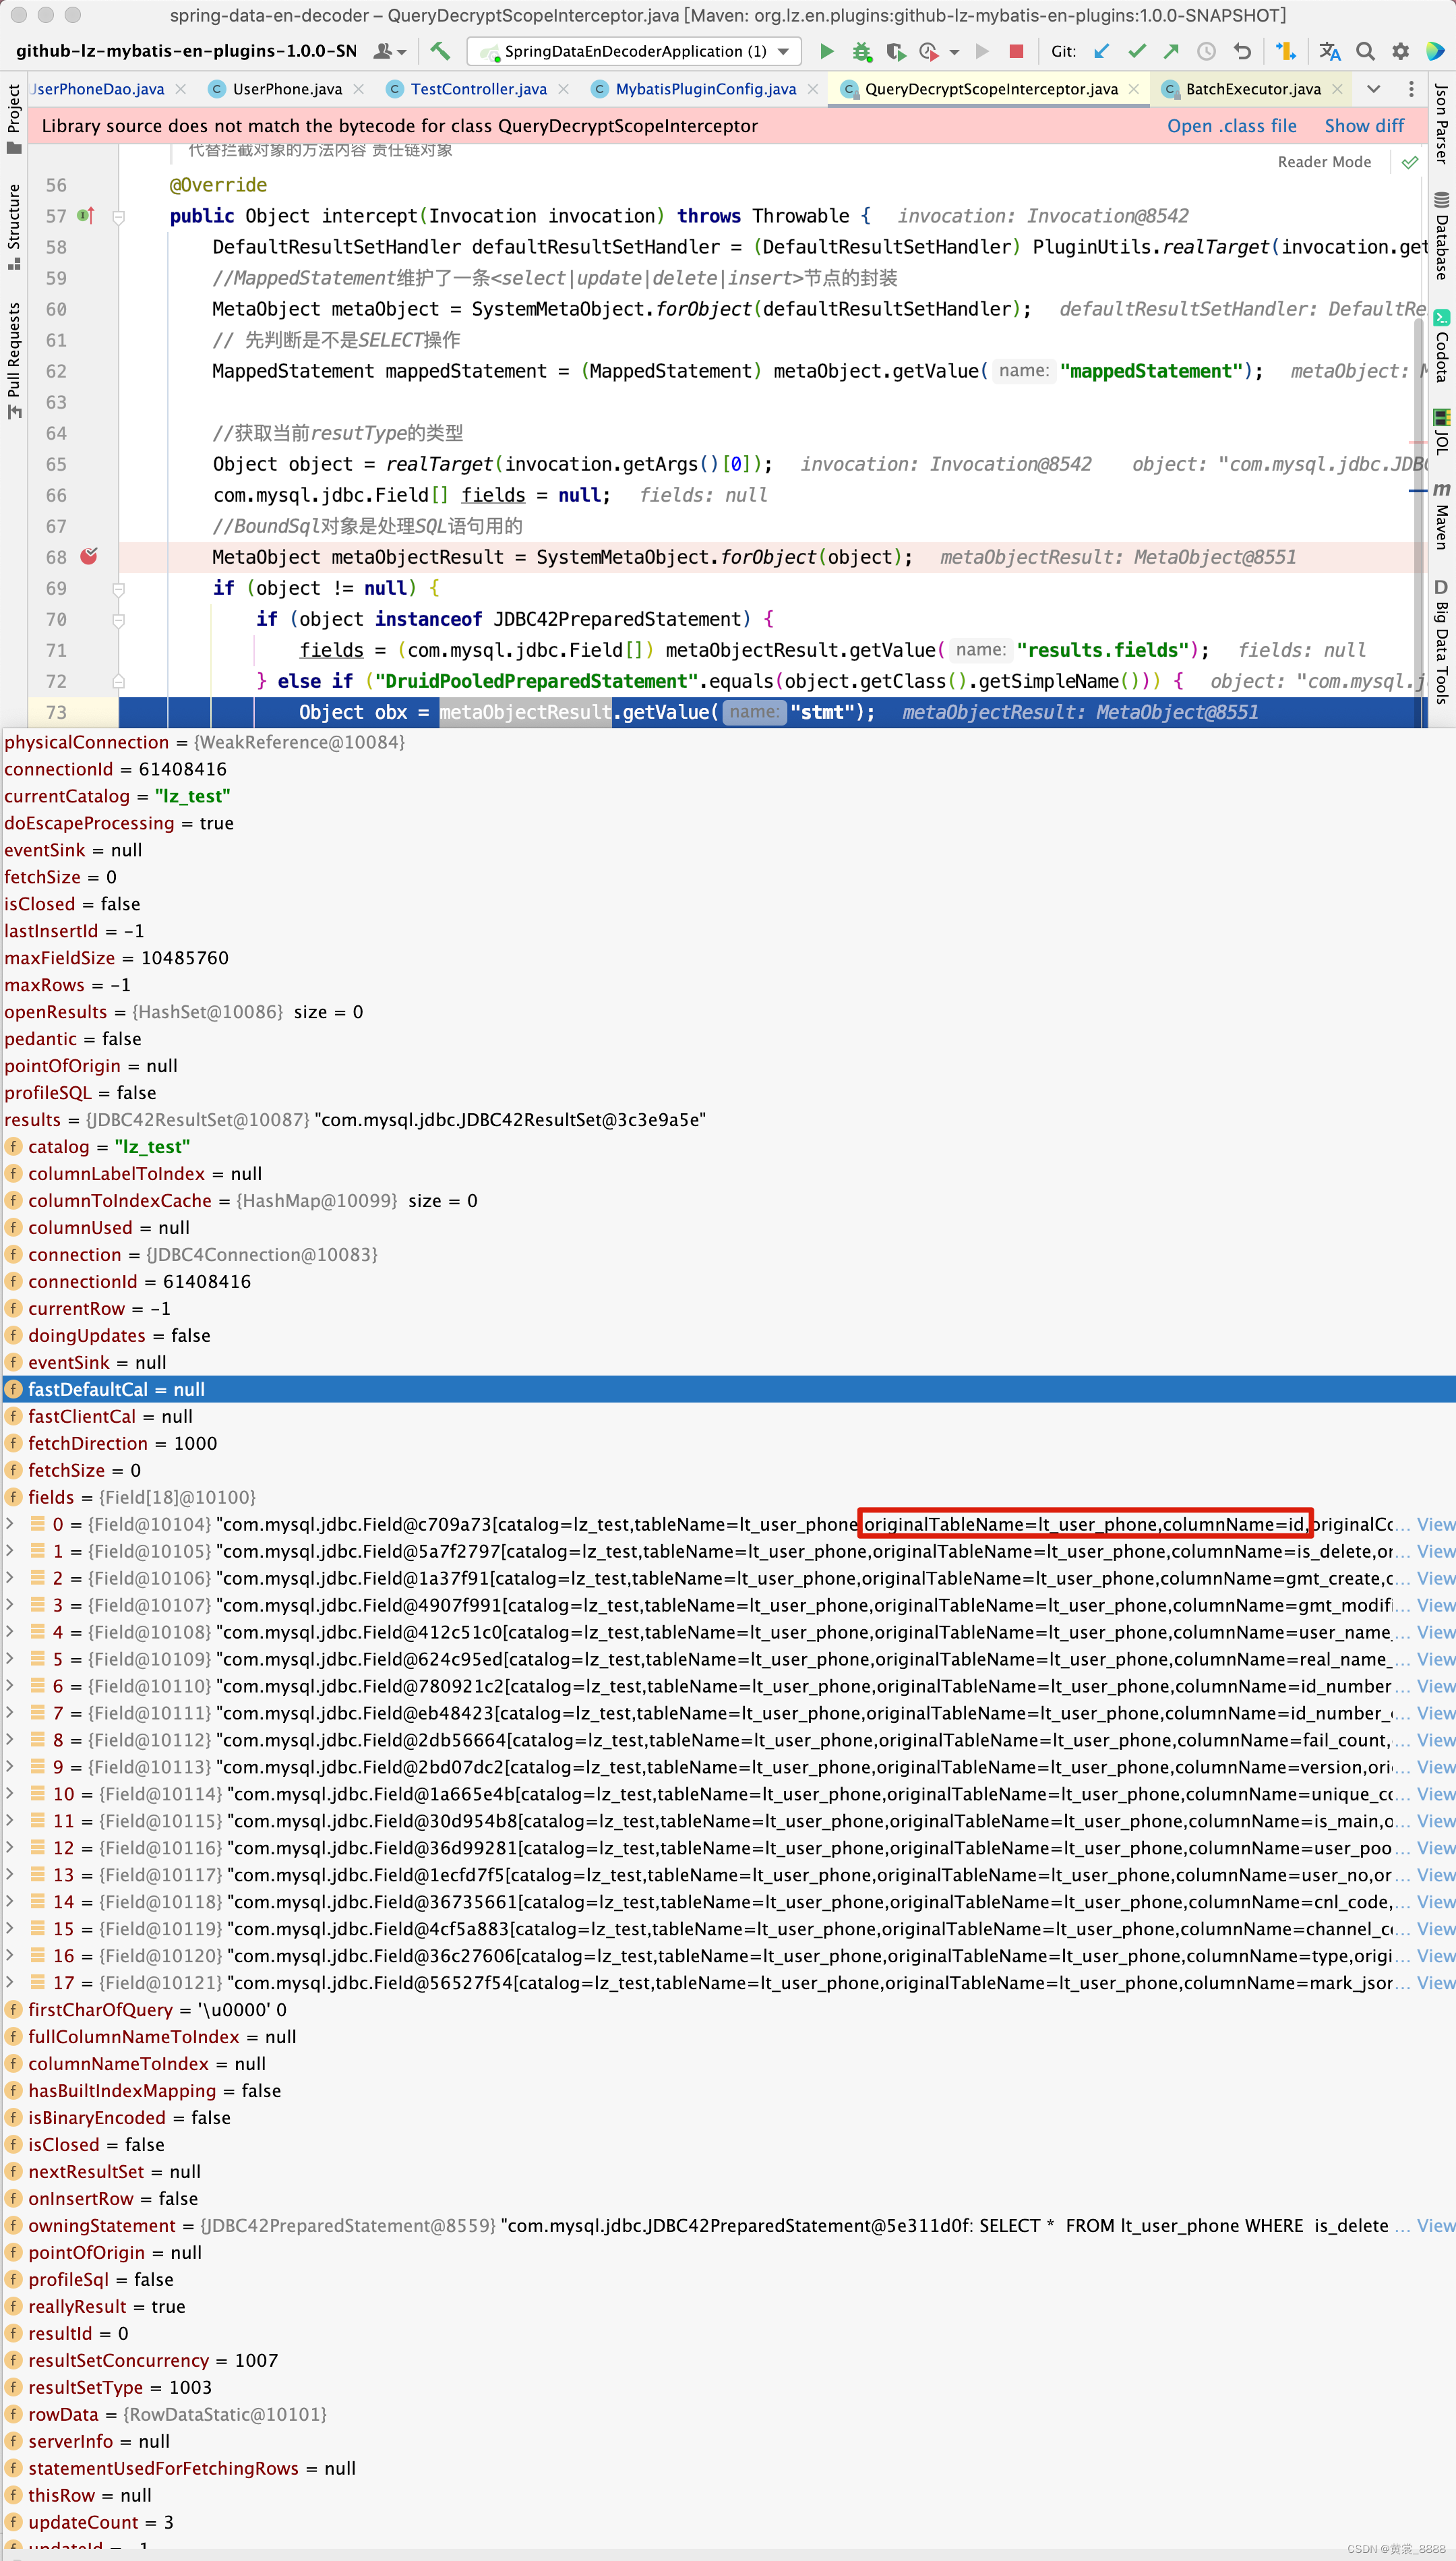Open Git history clock icon
This screenshot has height=2561, width=1456.
coord(1207,51)
